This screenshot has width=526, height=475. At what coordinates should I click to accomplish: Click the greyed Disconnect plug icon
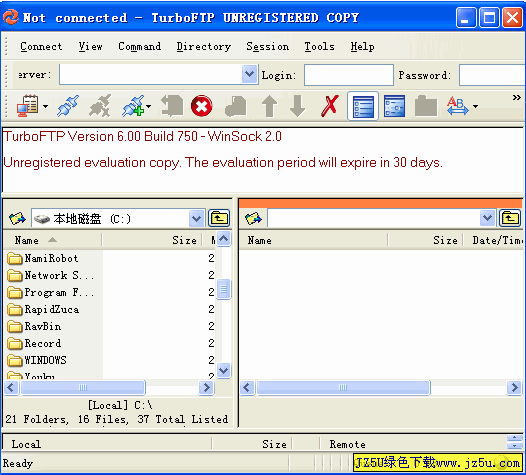pos(100,106)
